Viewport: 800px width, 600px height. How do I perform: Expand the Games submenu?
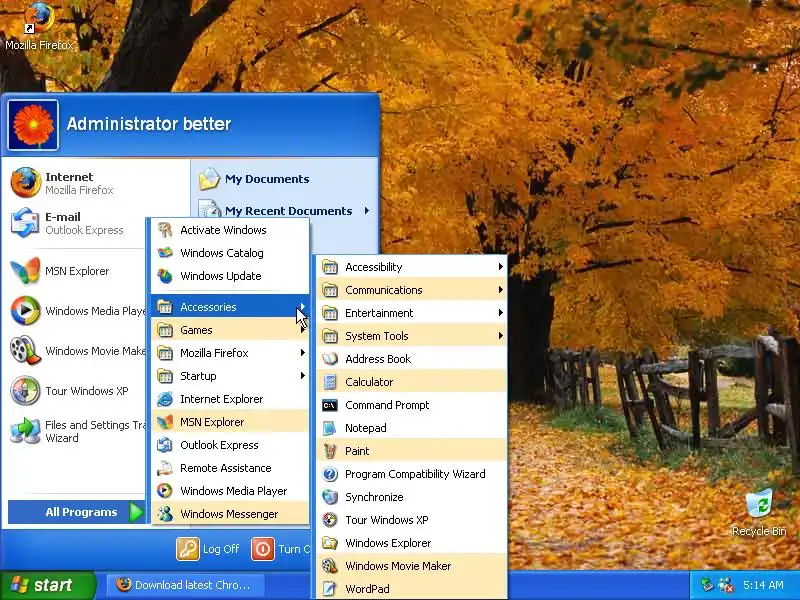coord(230,330)
